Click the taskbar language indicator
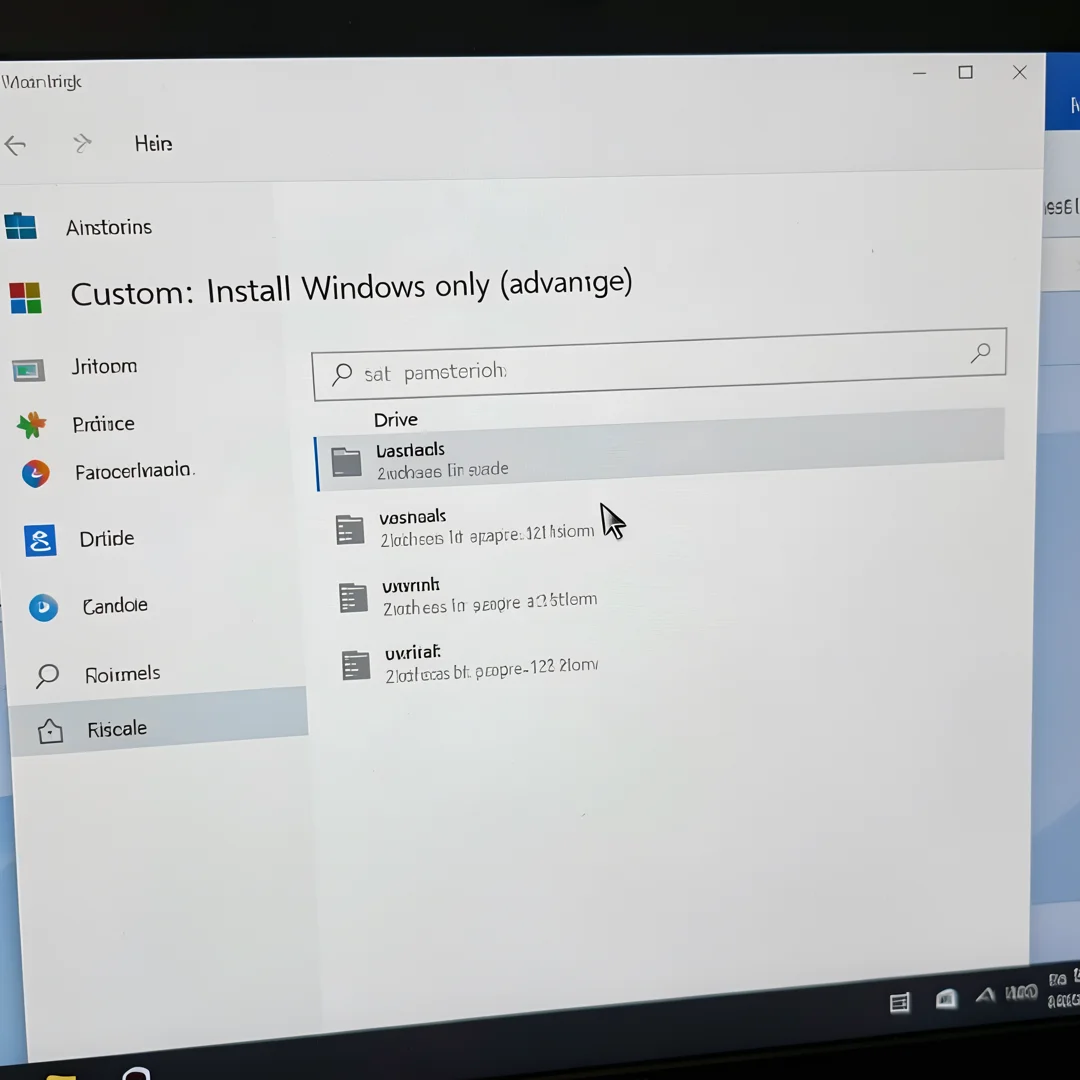 [x=1021, y=992]
